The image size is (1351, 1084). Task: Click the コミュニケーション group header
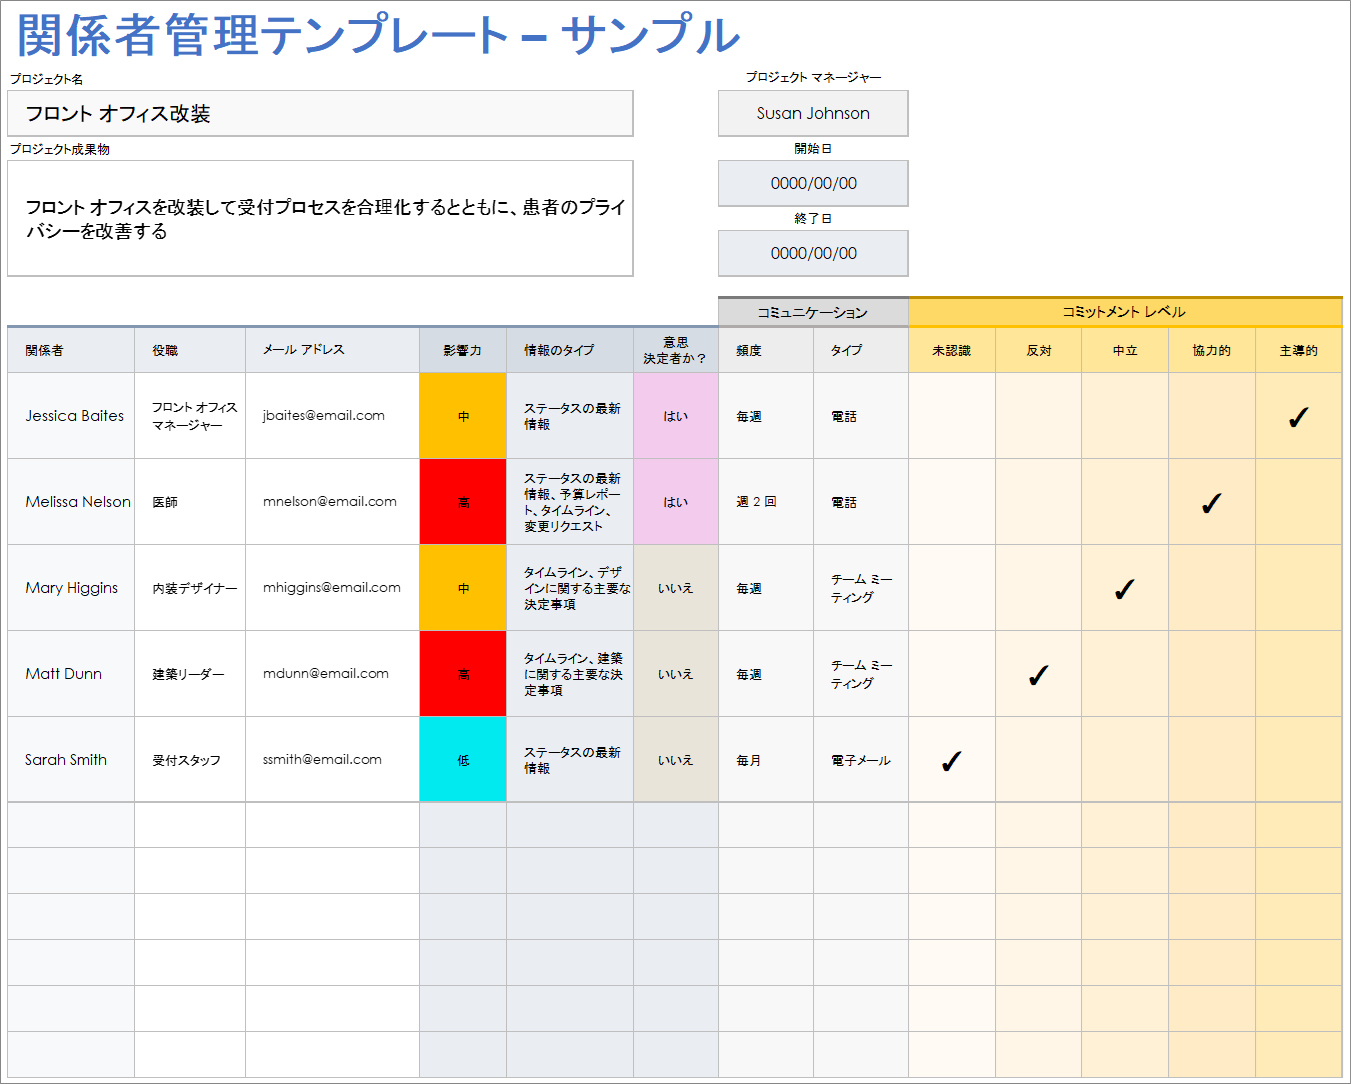click(x=813, y=312)
